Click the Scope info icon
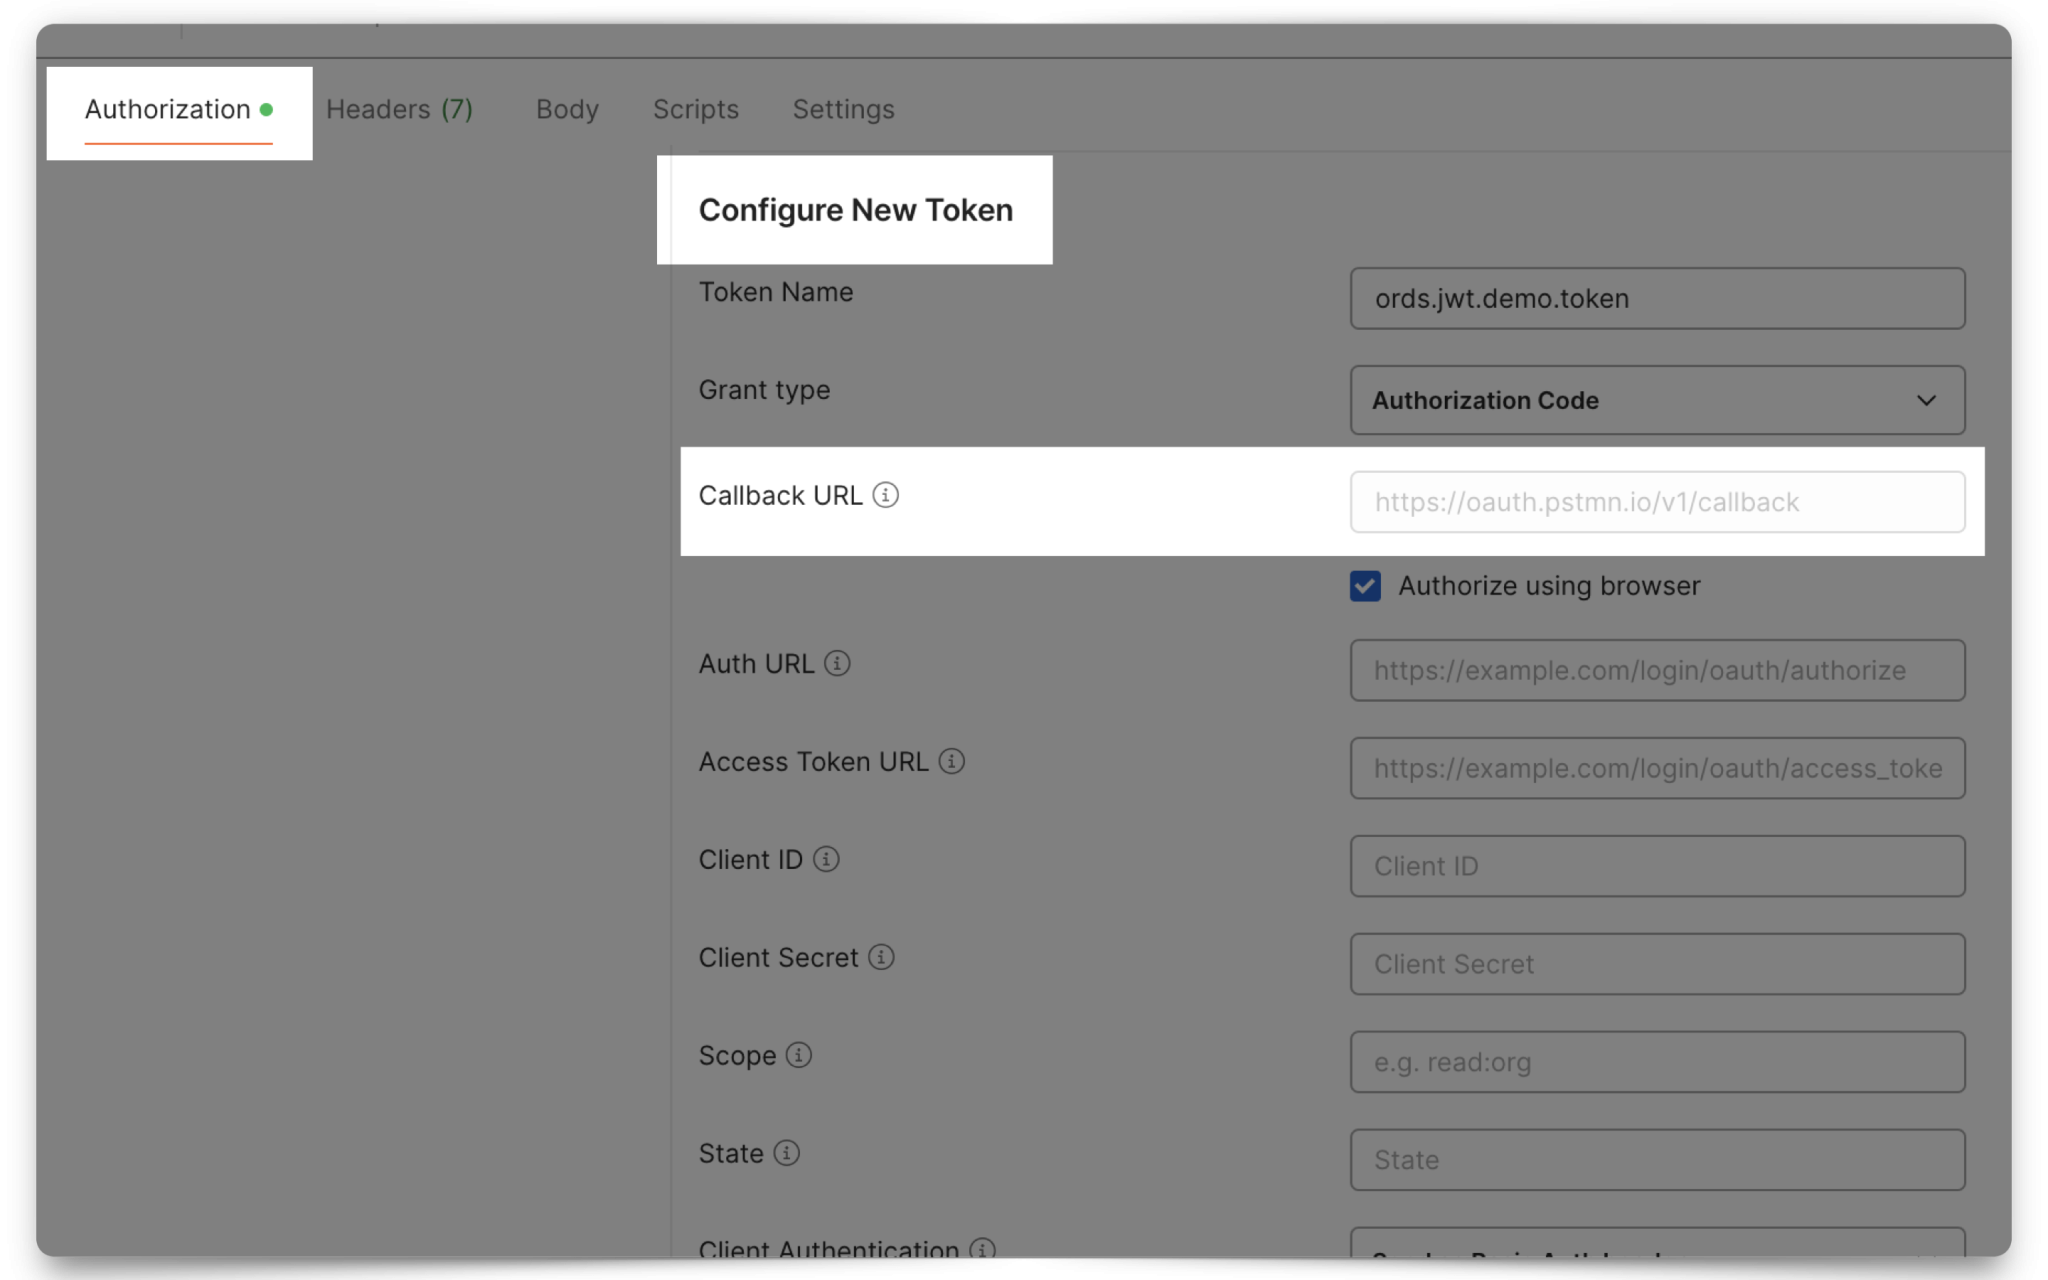The width and height of the screenshot is (2048, 1280). [797, 1055]
